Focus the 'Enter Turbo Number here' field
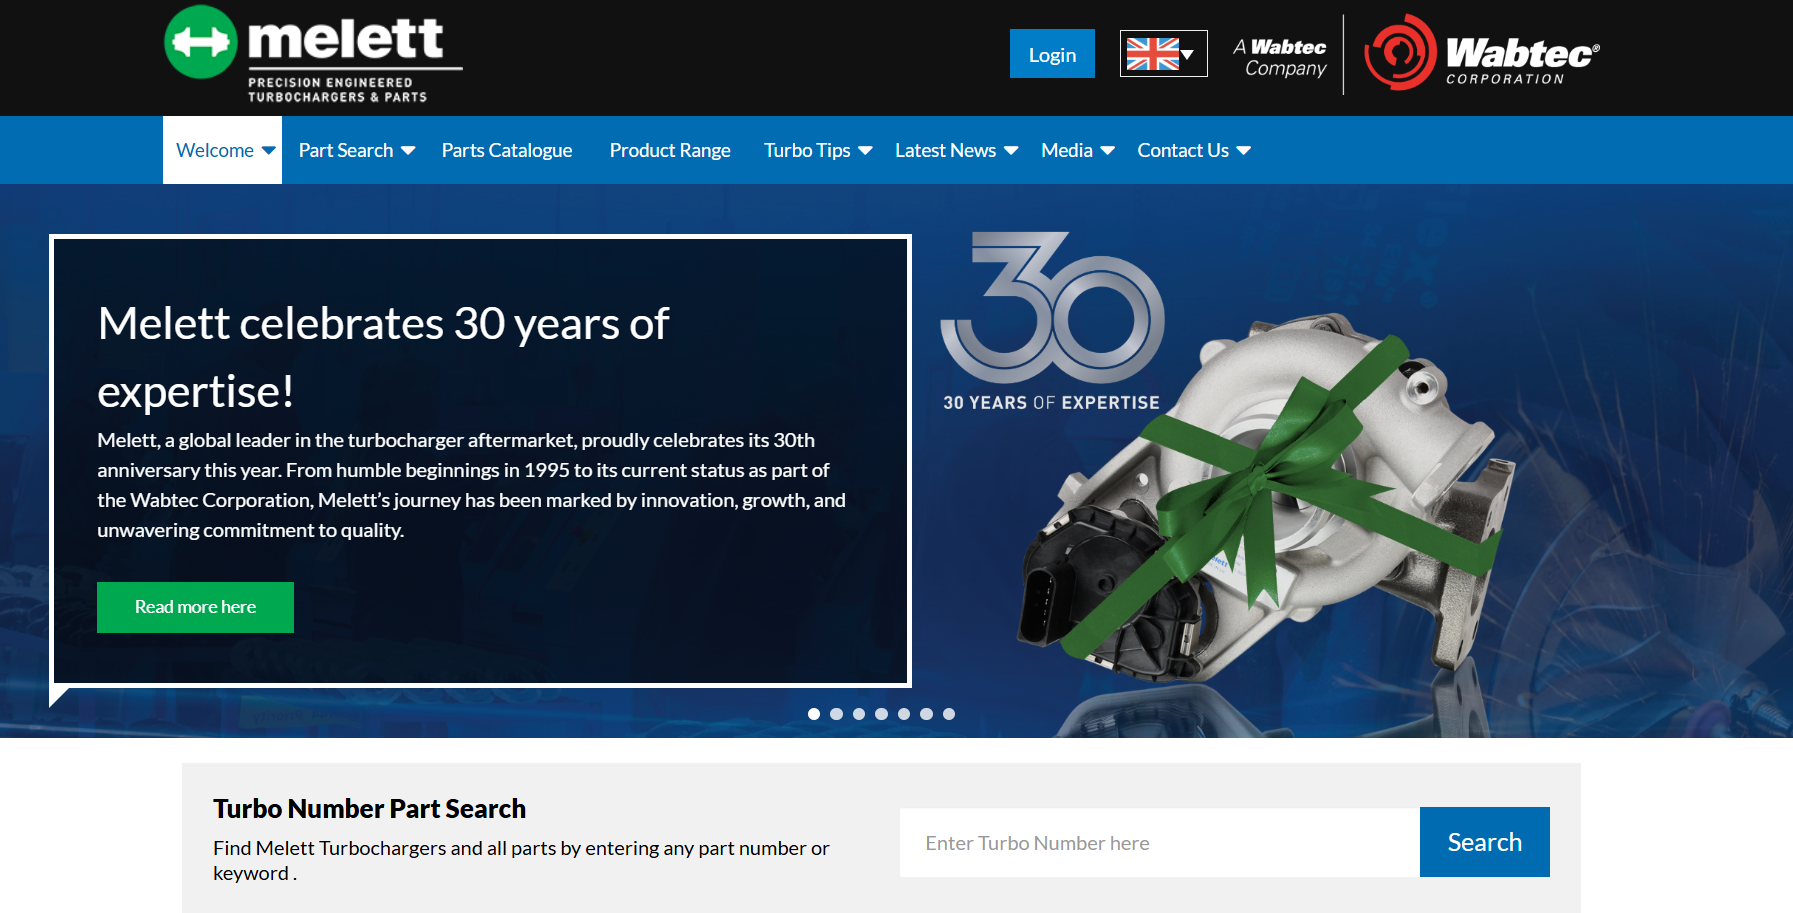Screen dimensions: 1793x913 click(1159, 843)
